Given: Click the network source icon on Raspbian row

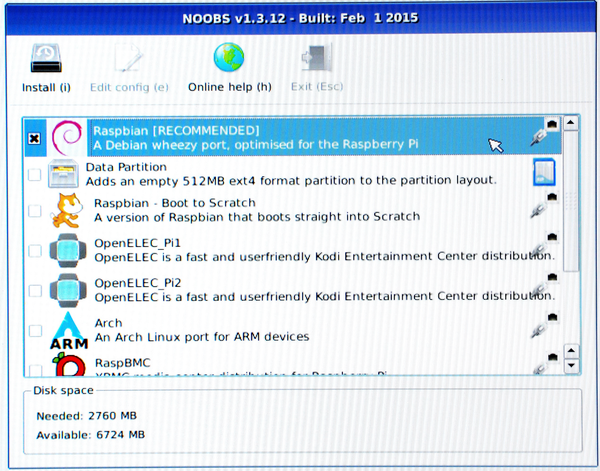Looking at the screenshot, I should click(545, 132).
